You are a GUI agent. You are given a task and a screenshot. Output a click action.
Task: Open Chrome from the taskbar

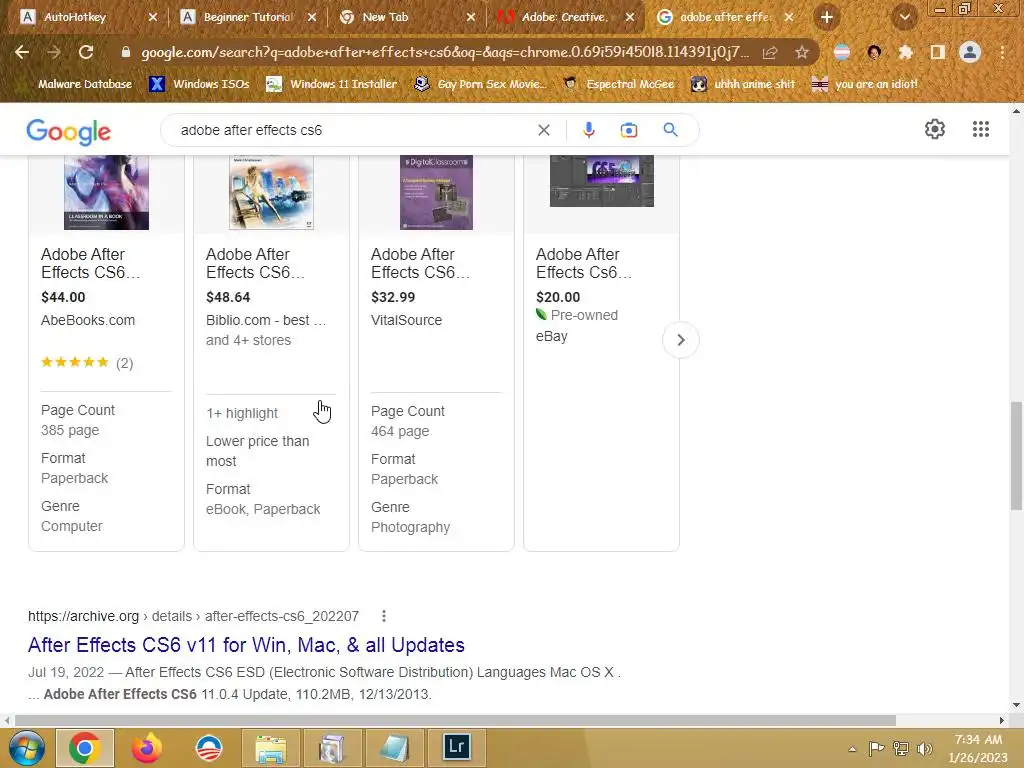point(85,748)
